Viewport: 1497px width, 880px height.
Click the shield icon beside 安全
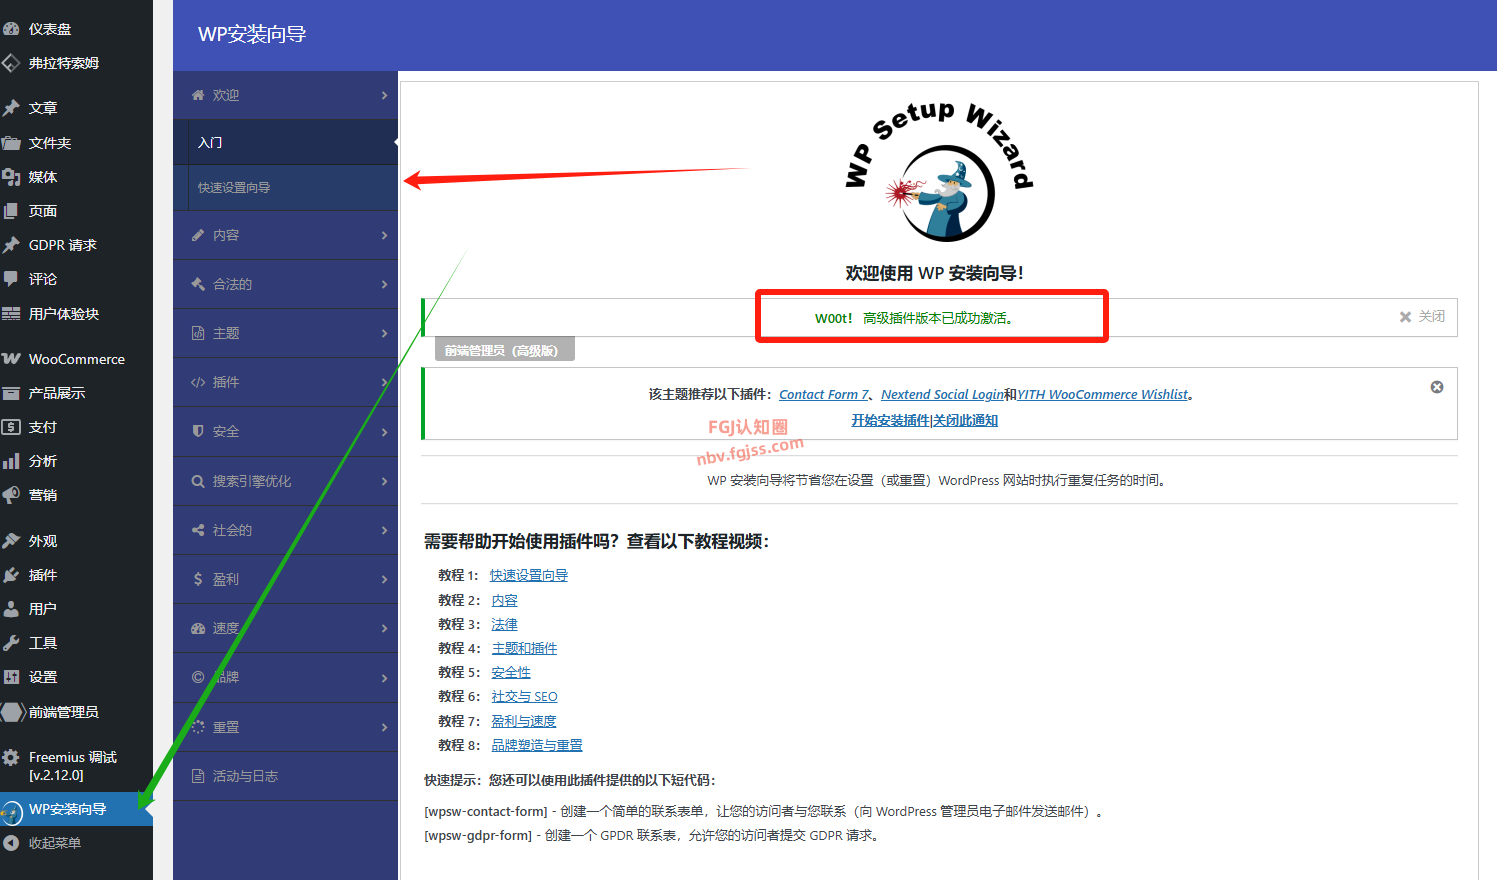pyautogui.click(x=198, y=431)
